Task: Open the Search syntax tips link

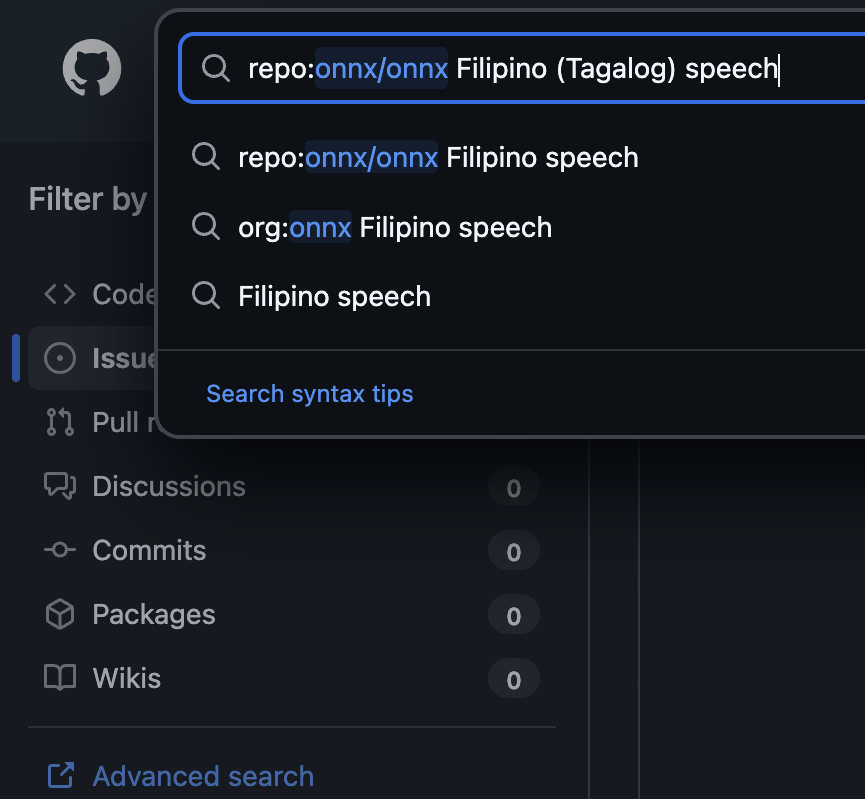Action: pos(309,394)
